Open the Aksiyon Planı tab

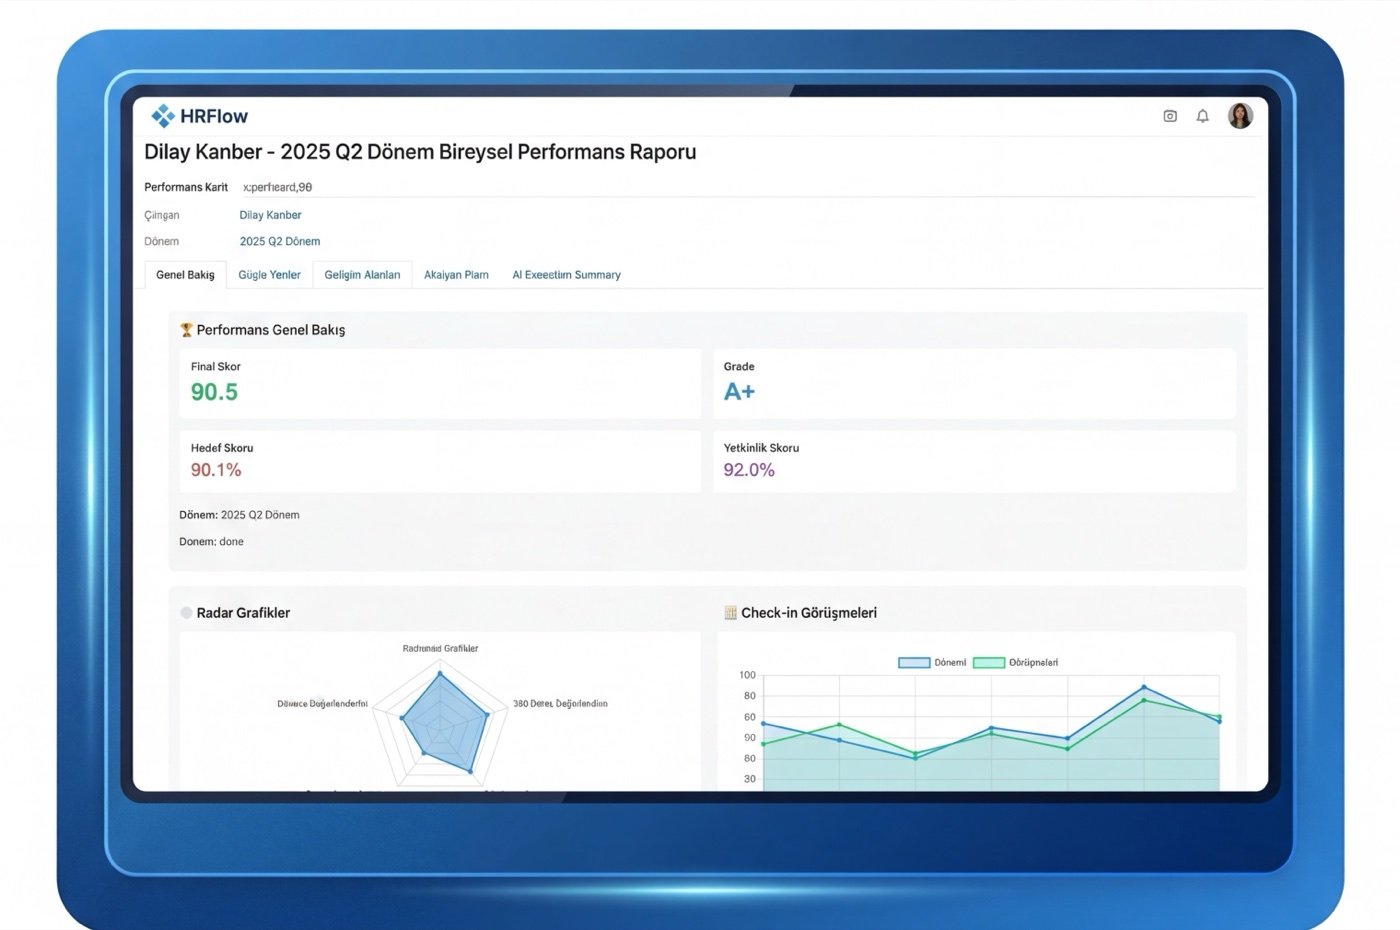(x=456, y=275)
